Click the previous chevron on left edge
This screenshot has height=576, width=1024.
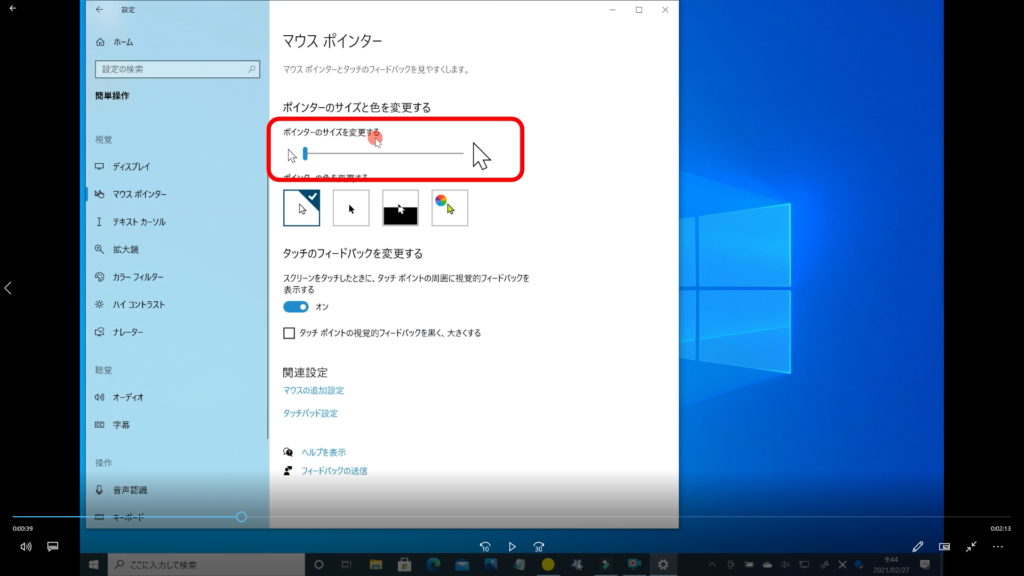tap(8, 288)
